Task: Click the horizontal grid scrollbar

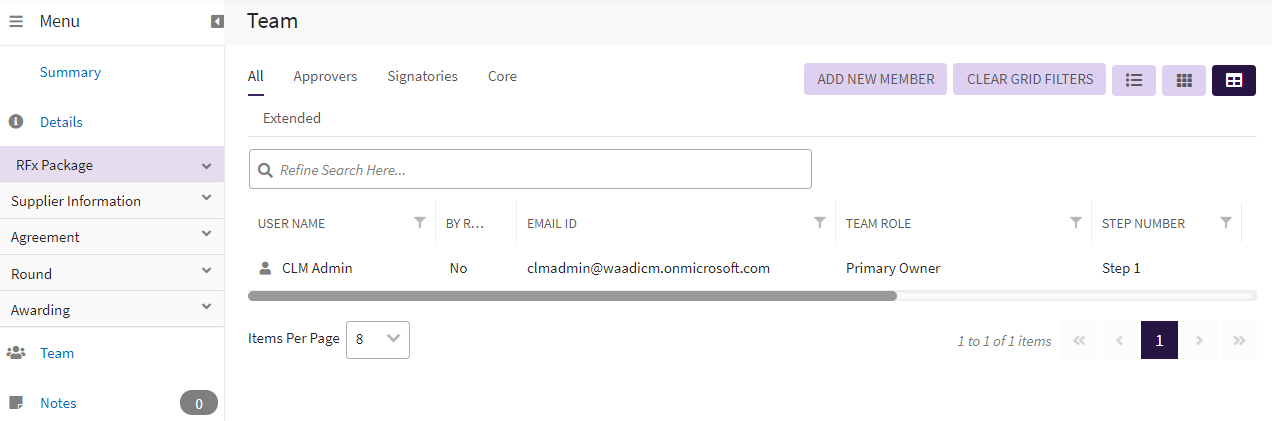Action: click(572, 296)
